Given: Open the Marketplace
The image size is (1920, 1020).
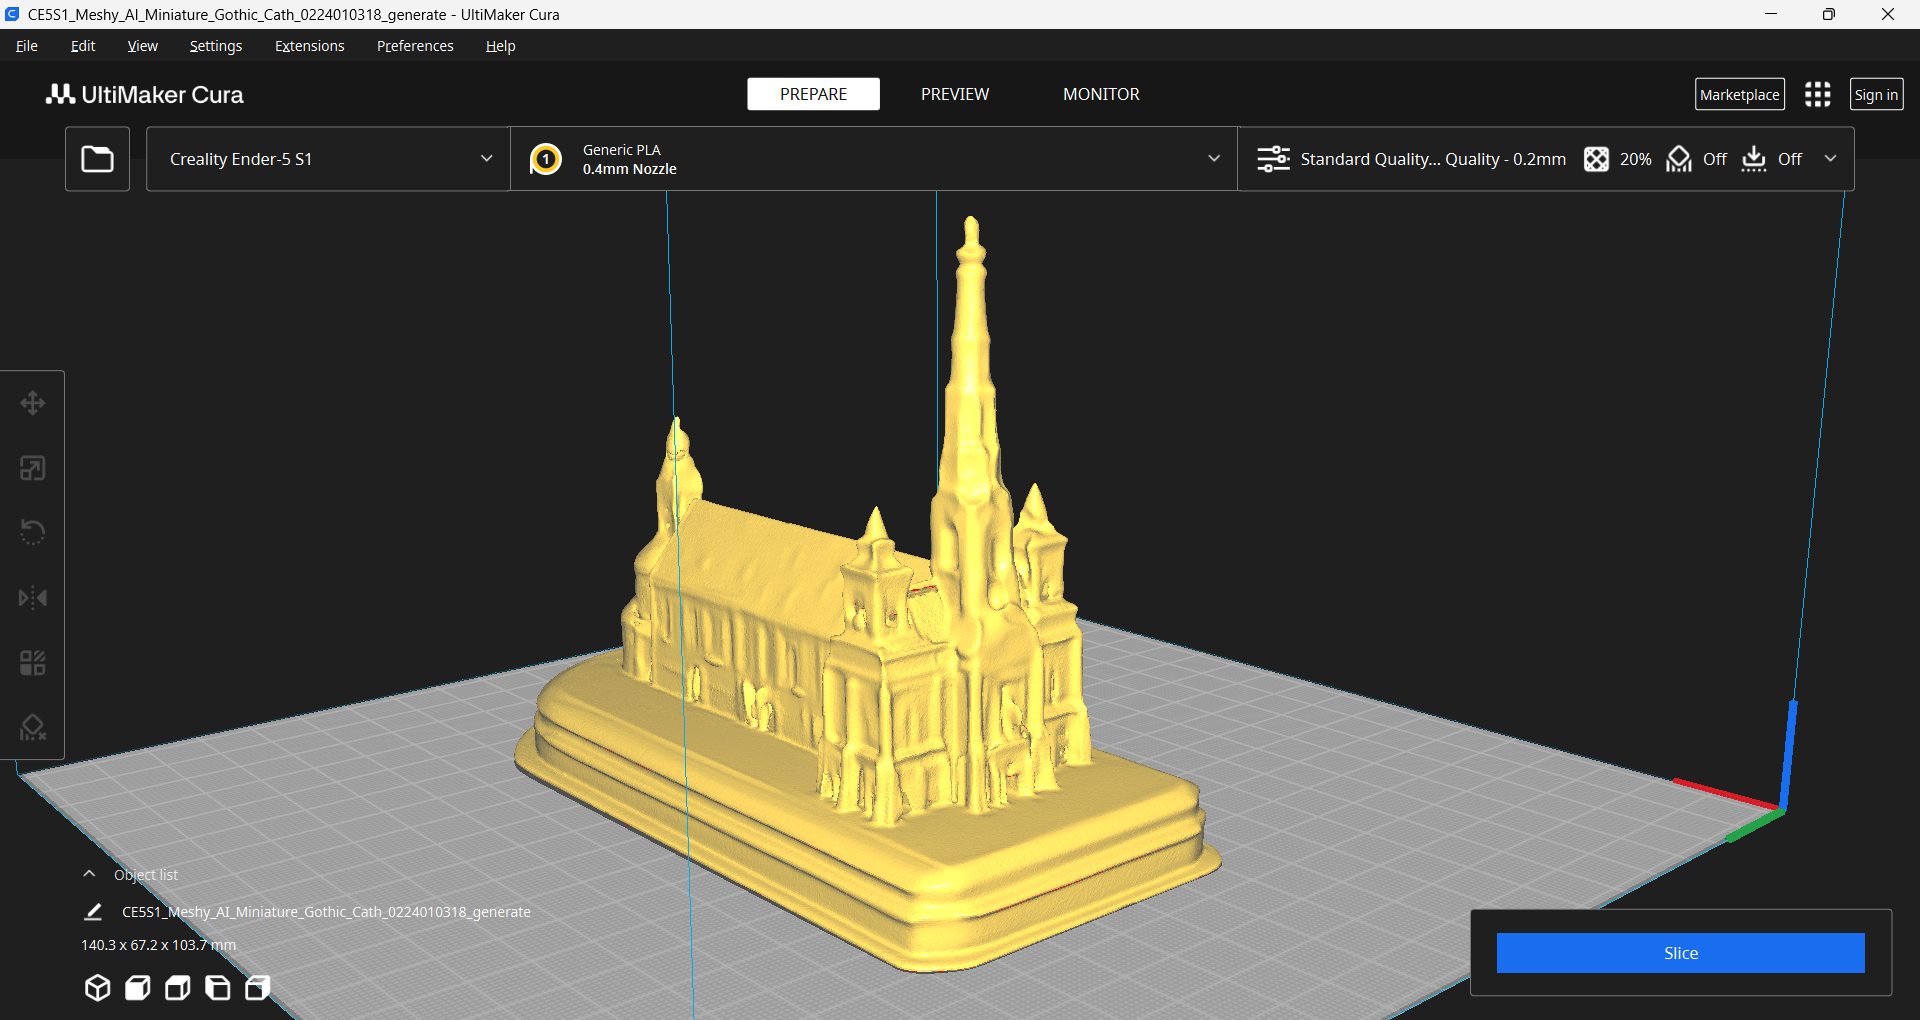Looking at the screenshot, I should tap(1739, 94).
